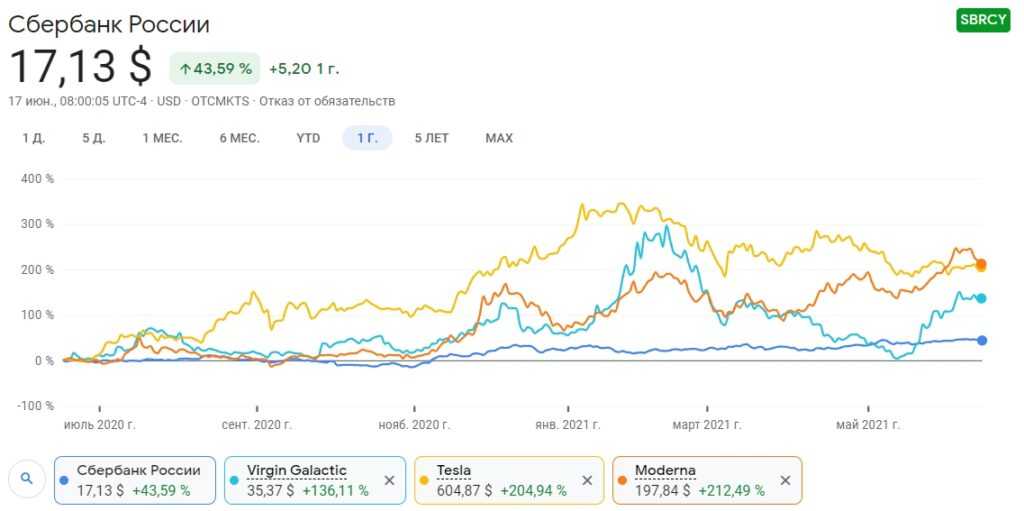
Task: Remove Tesla from the comparison chart
Action: click(587, 480)
